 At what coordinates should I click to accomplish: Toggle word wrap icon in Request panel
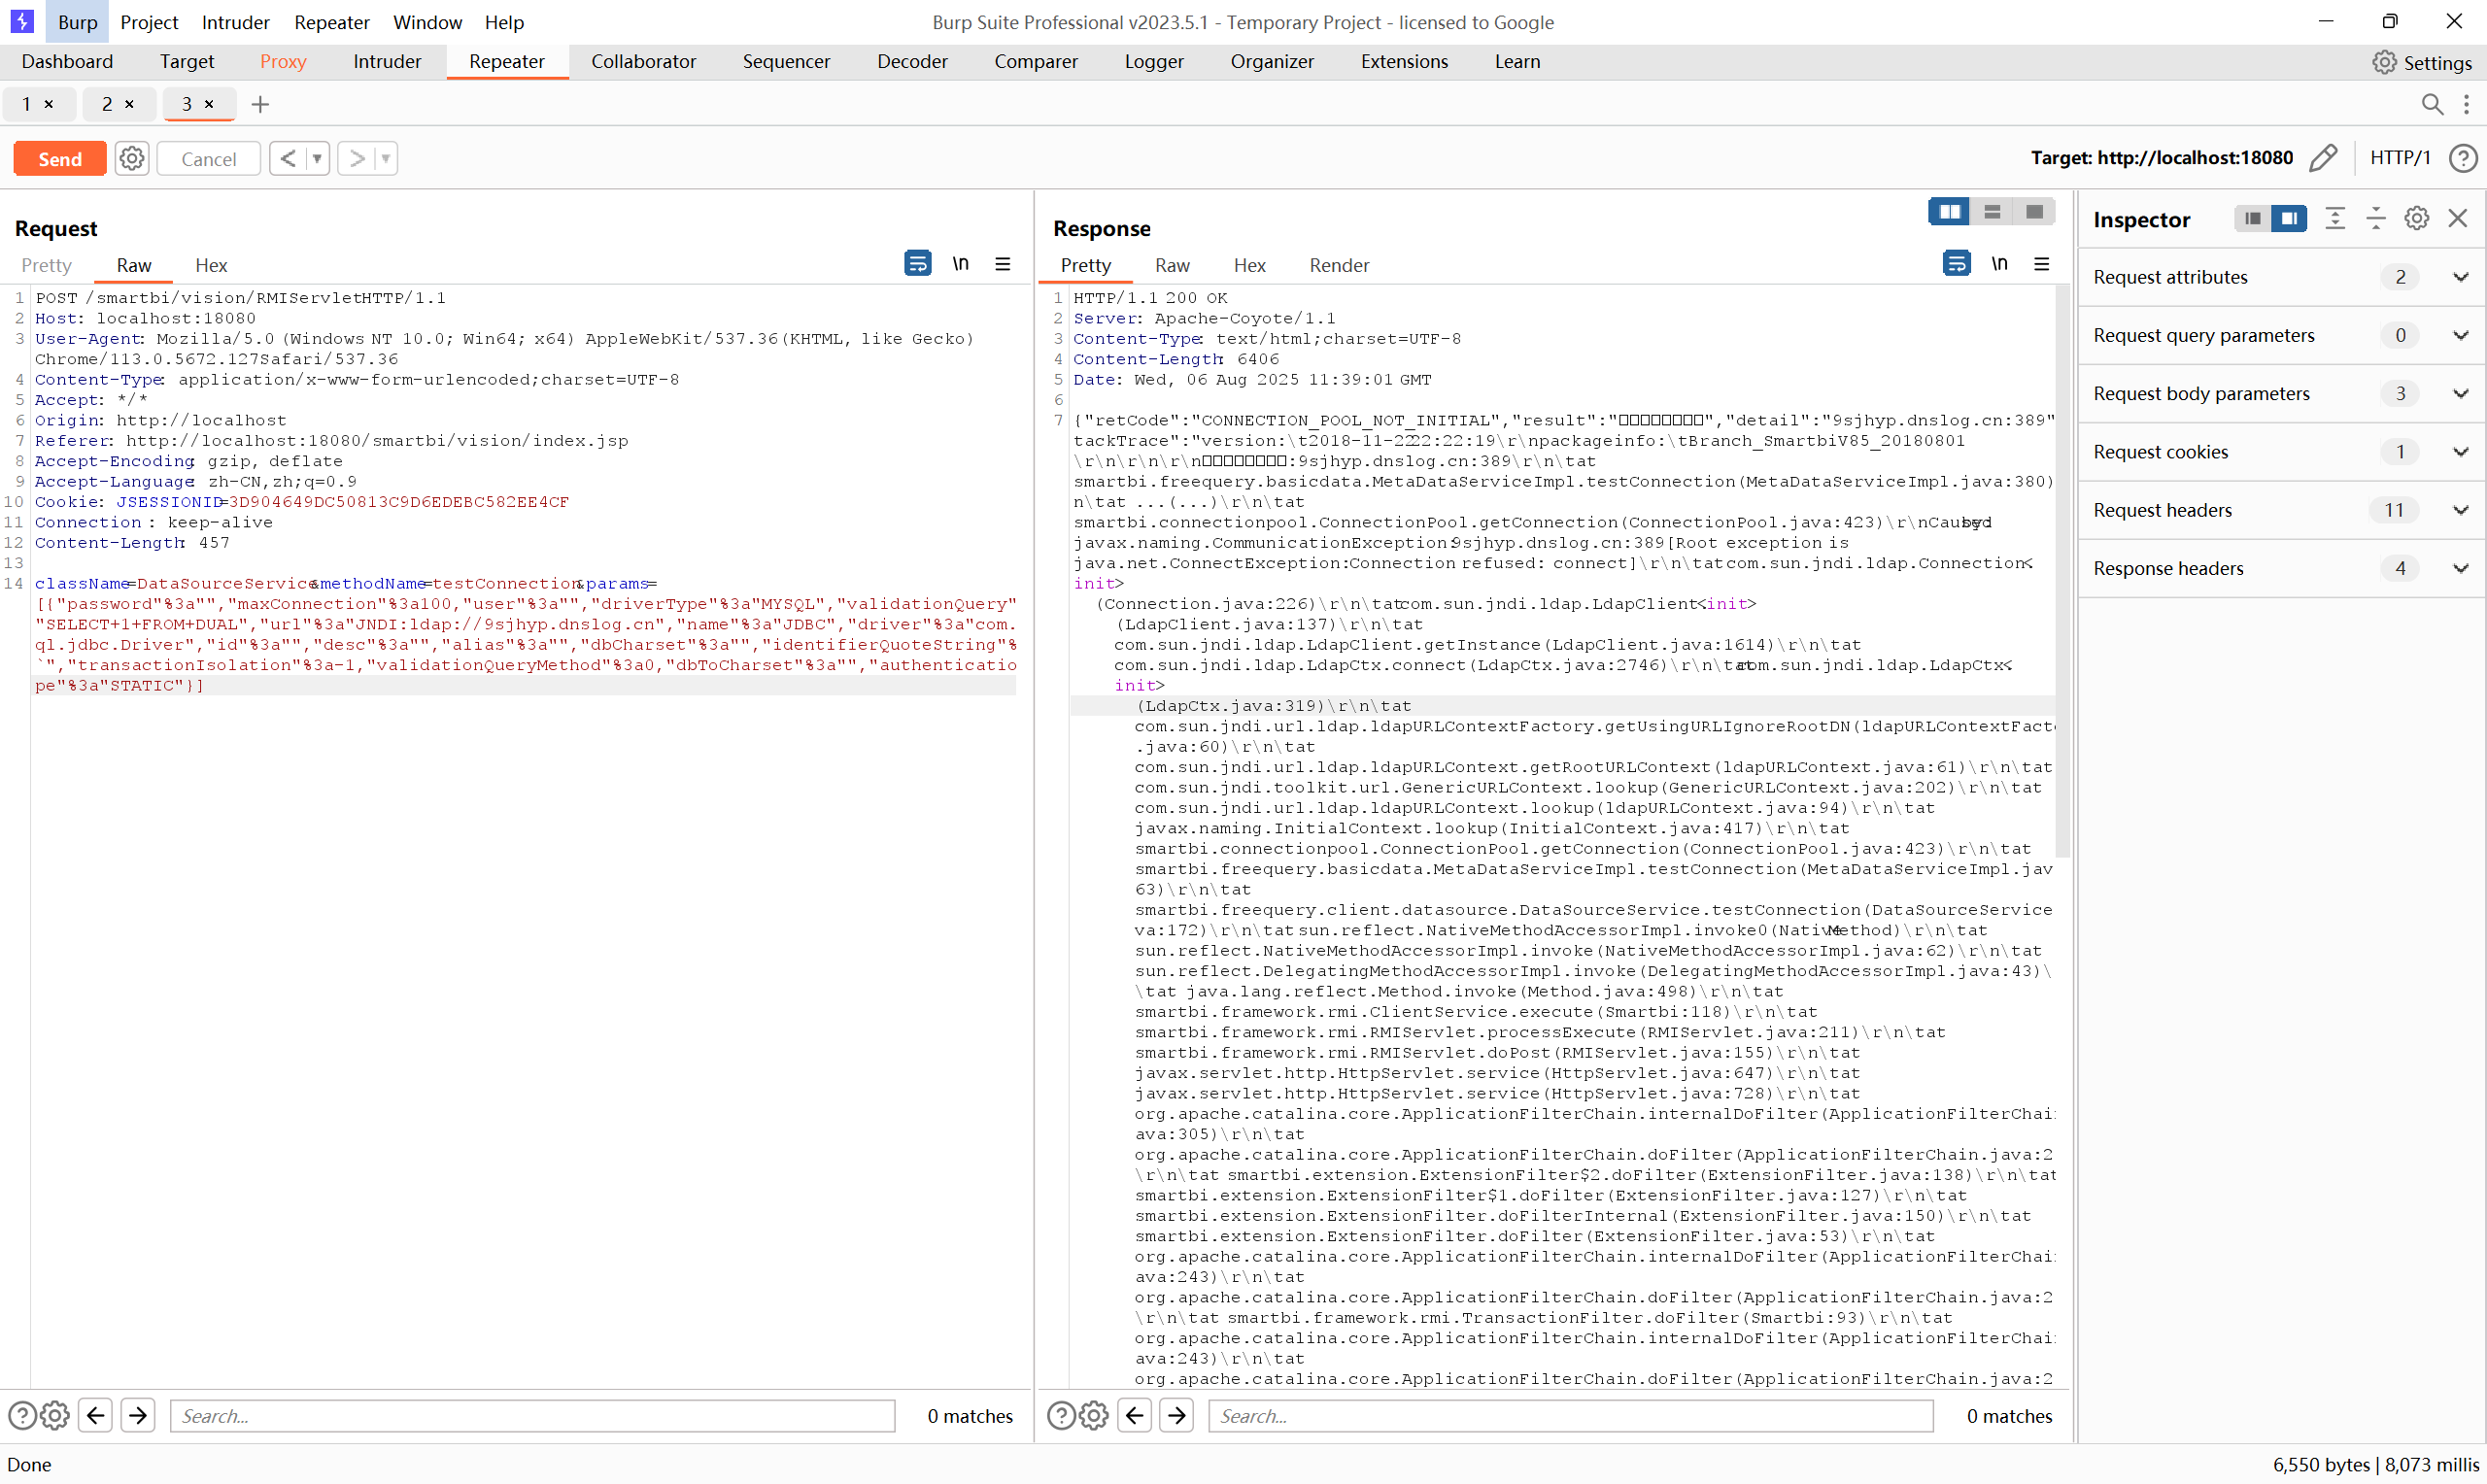point(917,264)
